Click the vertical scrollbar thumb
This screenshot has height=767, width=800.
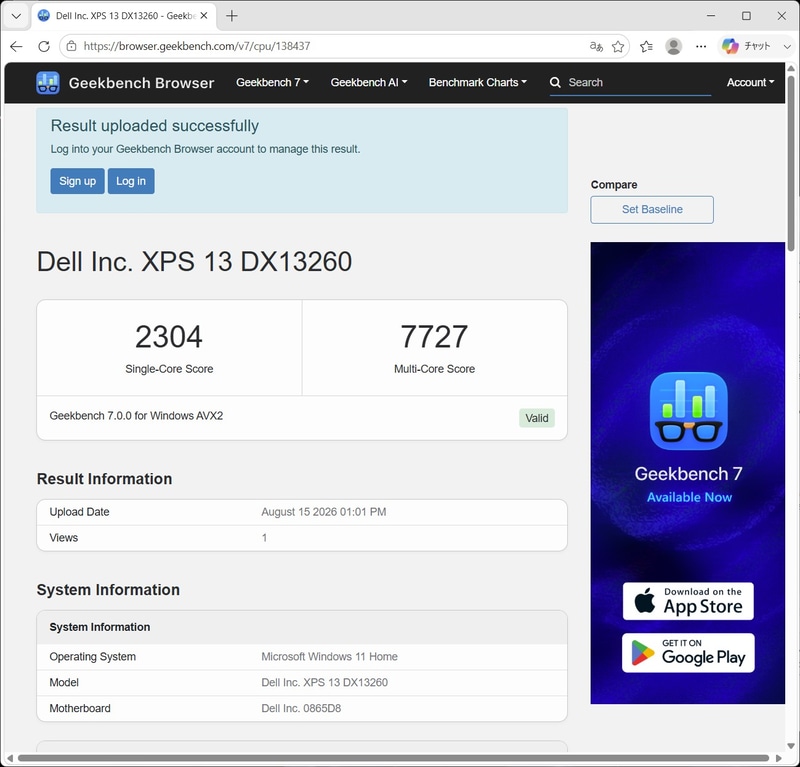pos(791,163)
